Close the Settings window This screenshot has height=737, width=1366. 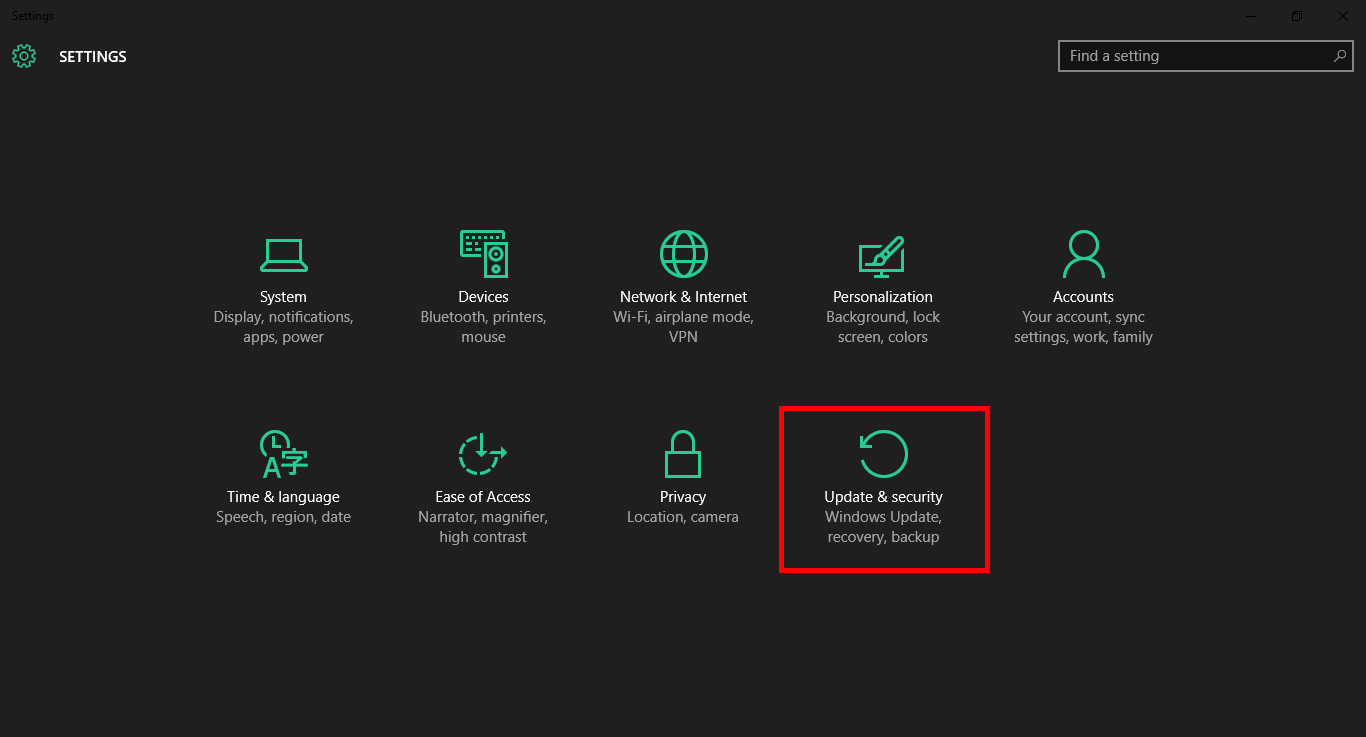click(1343, 16)
